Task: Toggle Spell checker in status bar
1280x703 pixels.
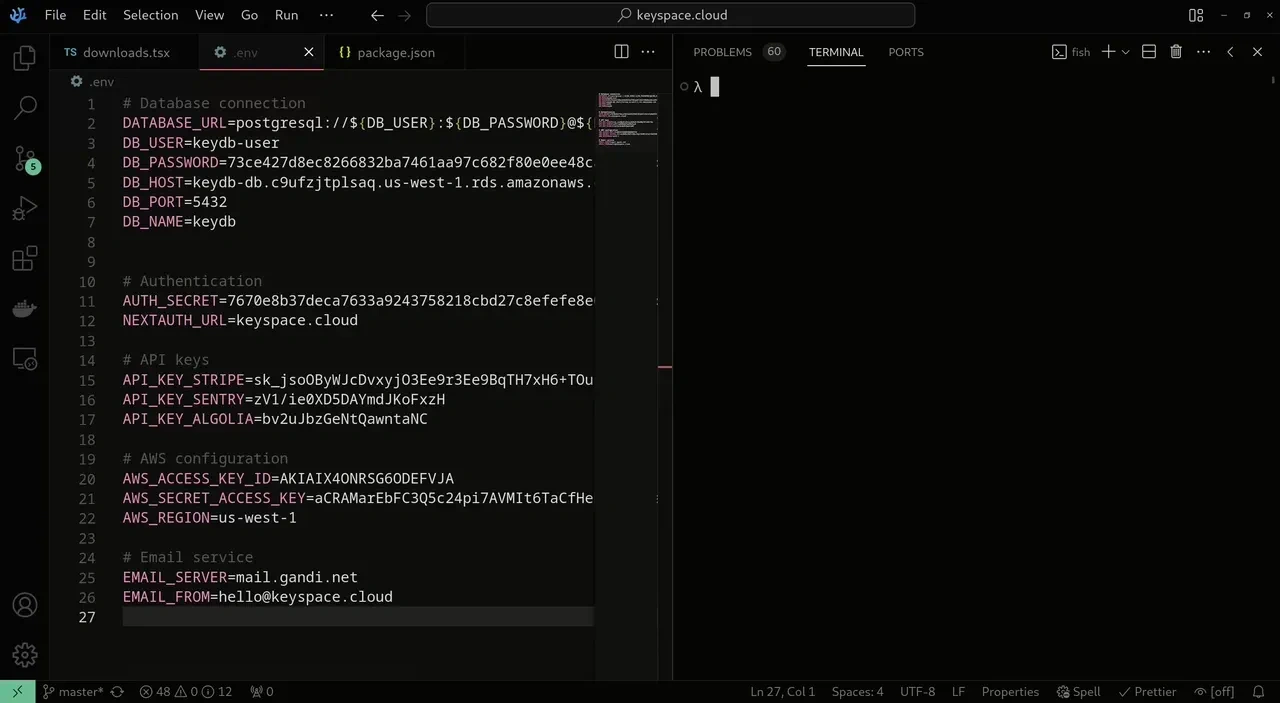Action: tap(1078, 692)
